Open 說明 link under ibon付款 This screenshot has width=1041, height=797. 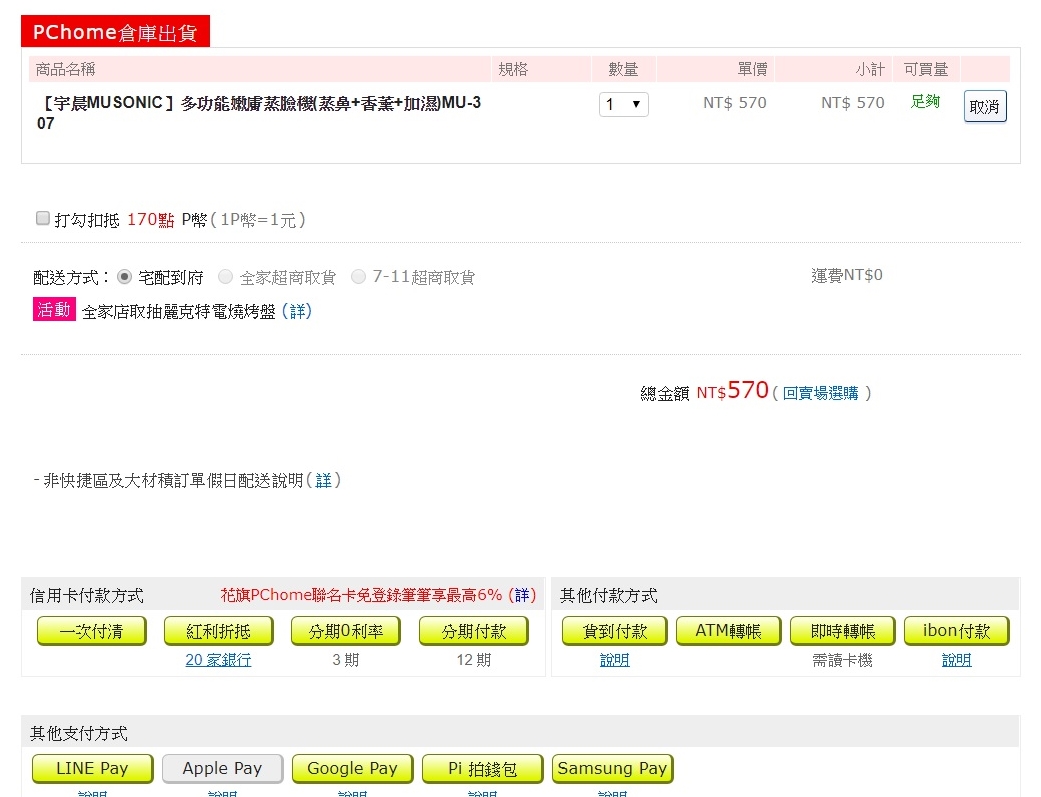957,660
